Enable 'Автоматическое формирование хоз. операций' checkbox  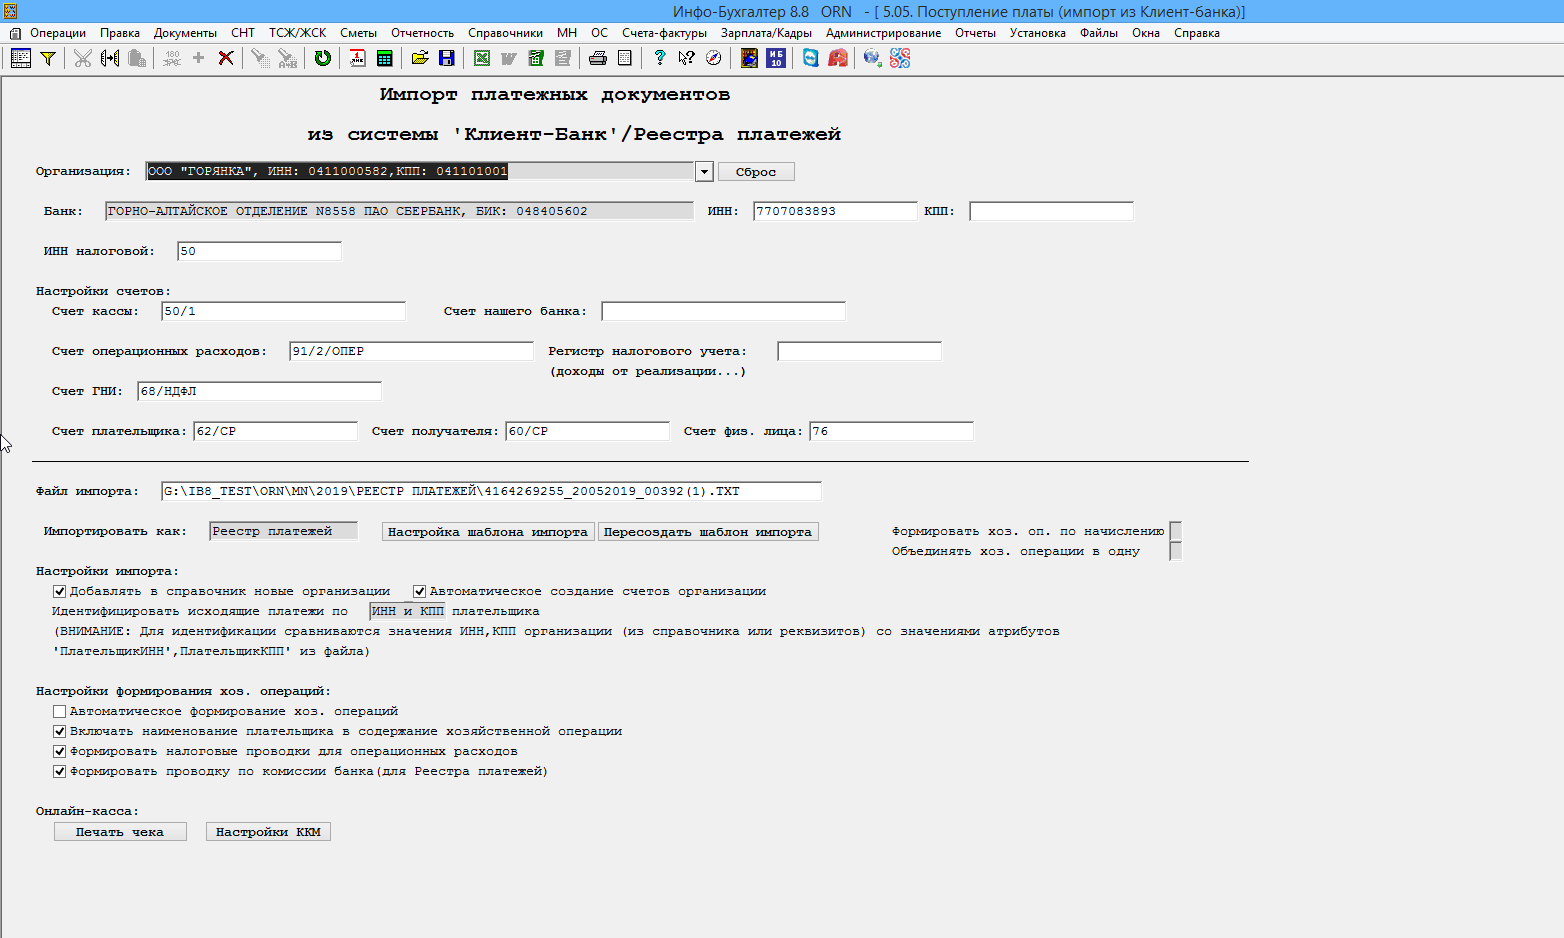click(59, 711)
